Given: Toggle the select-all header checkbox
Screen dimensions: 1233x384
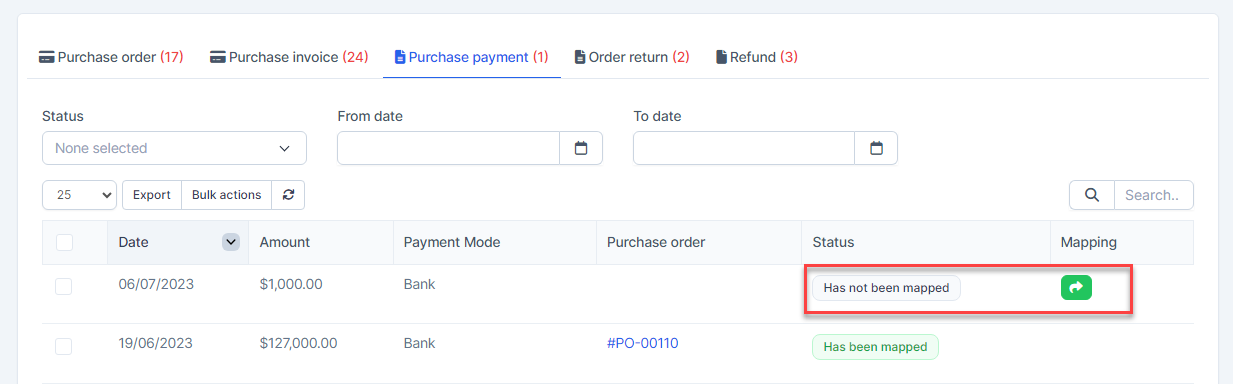Looking at the screenshot, I should tap(64, 242).
